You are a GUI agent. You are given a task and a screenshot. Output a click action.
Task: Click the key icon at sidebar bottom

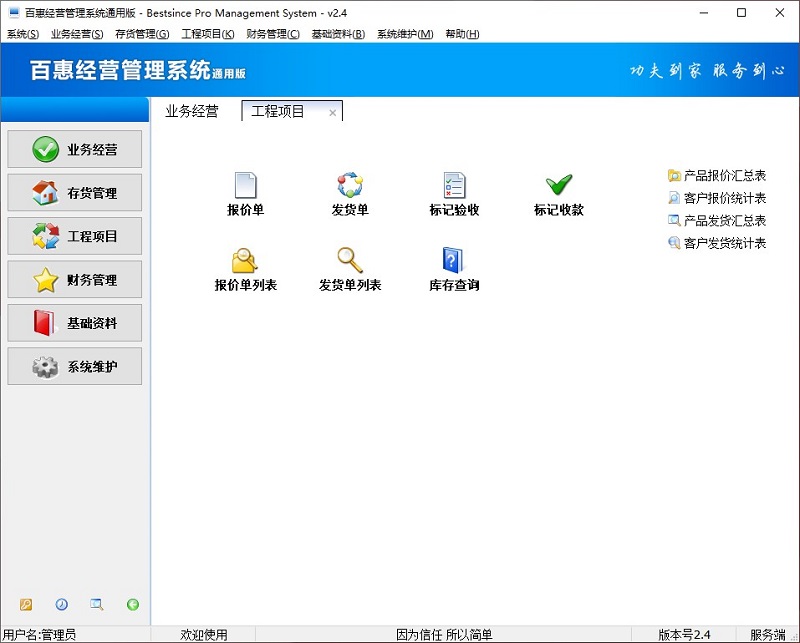tap(26, 604)
